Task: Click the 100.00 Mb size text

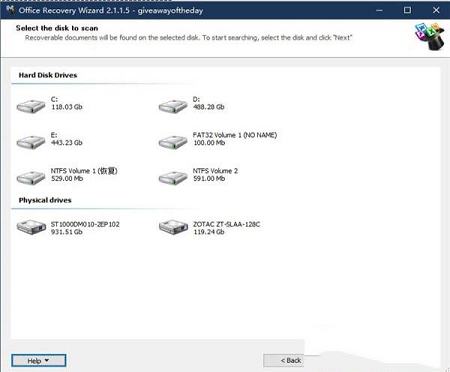Action: tap(209, 143)
